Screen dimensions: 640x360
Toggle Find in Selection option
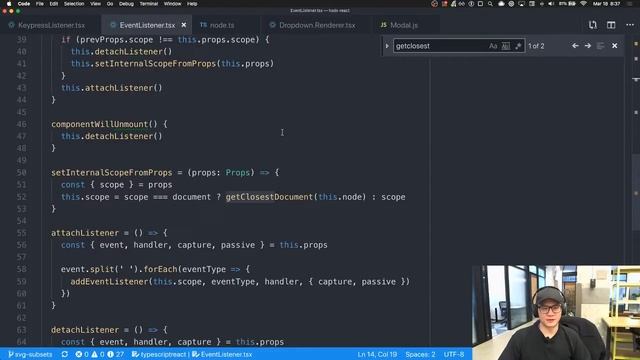pos(600,46)
